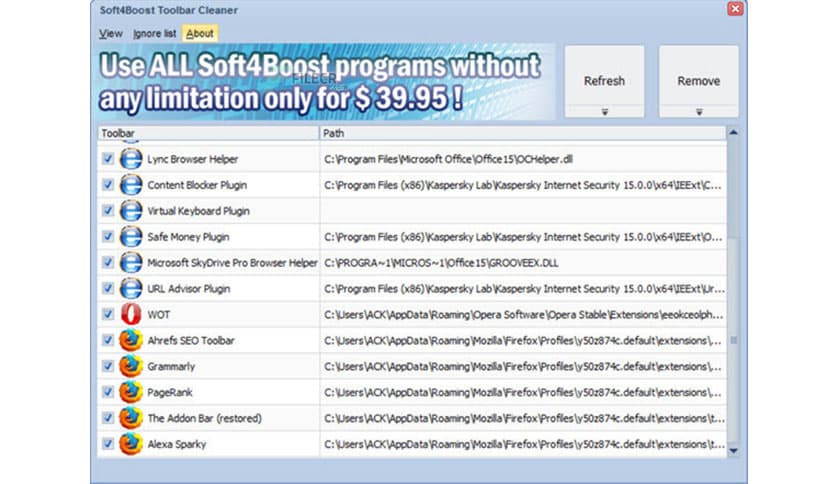The image size is (836, 484).
Task: Click the vertical scrollbar thumb
Action: 734,340
